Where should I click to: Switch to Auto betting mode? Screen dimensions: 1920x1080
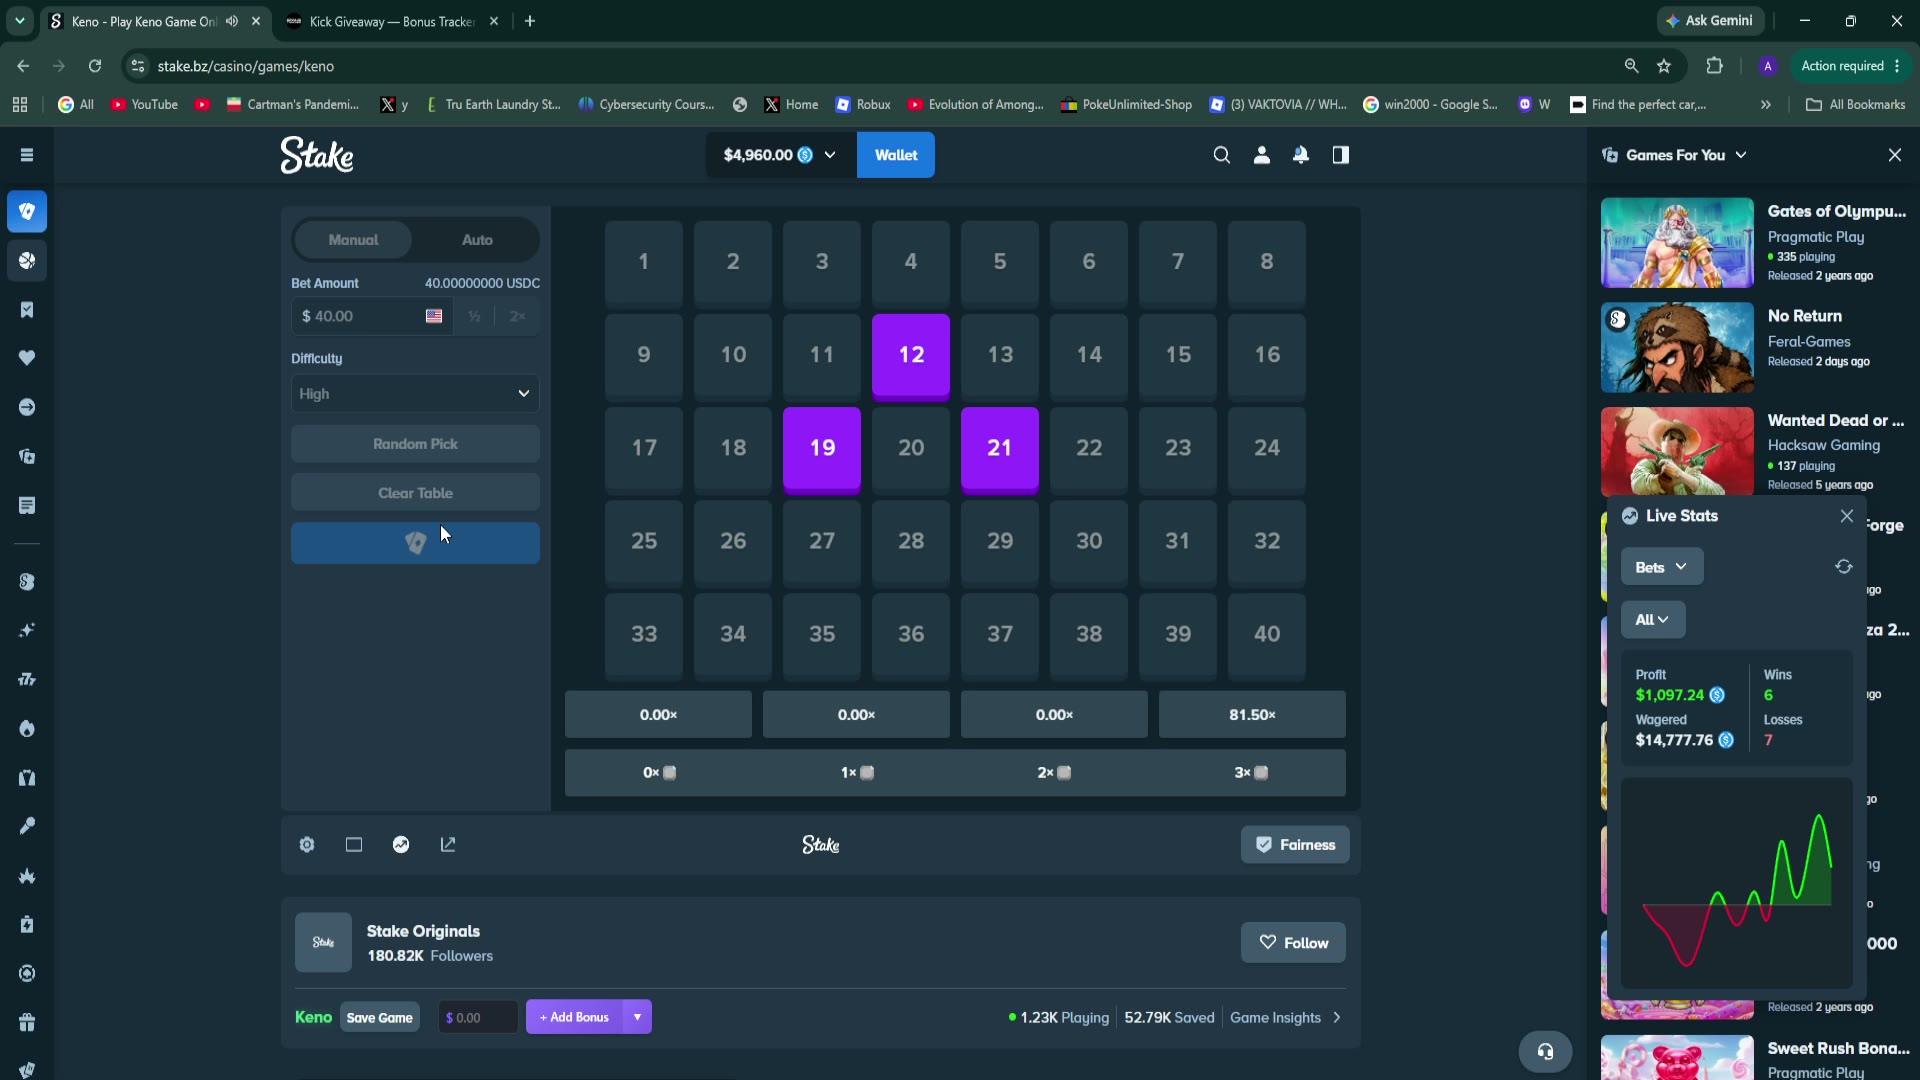pyautogui.click(x=477, y=240)
